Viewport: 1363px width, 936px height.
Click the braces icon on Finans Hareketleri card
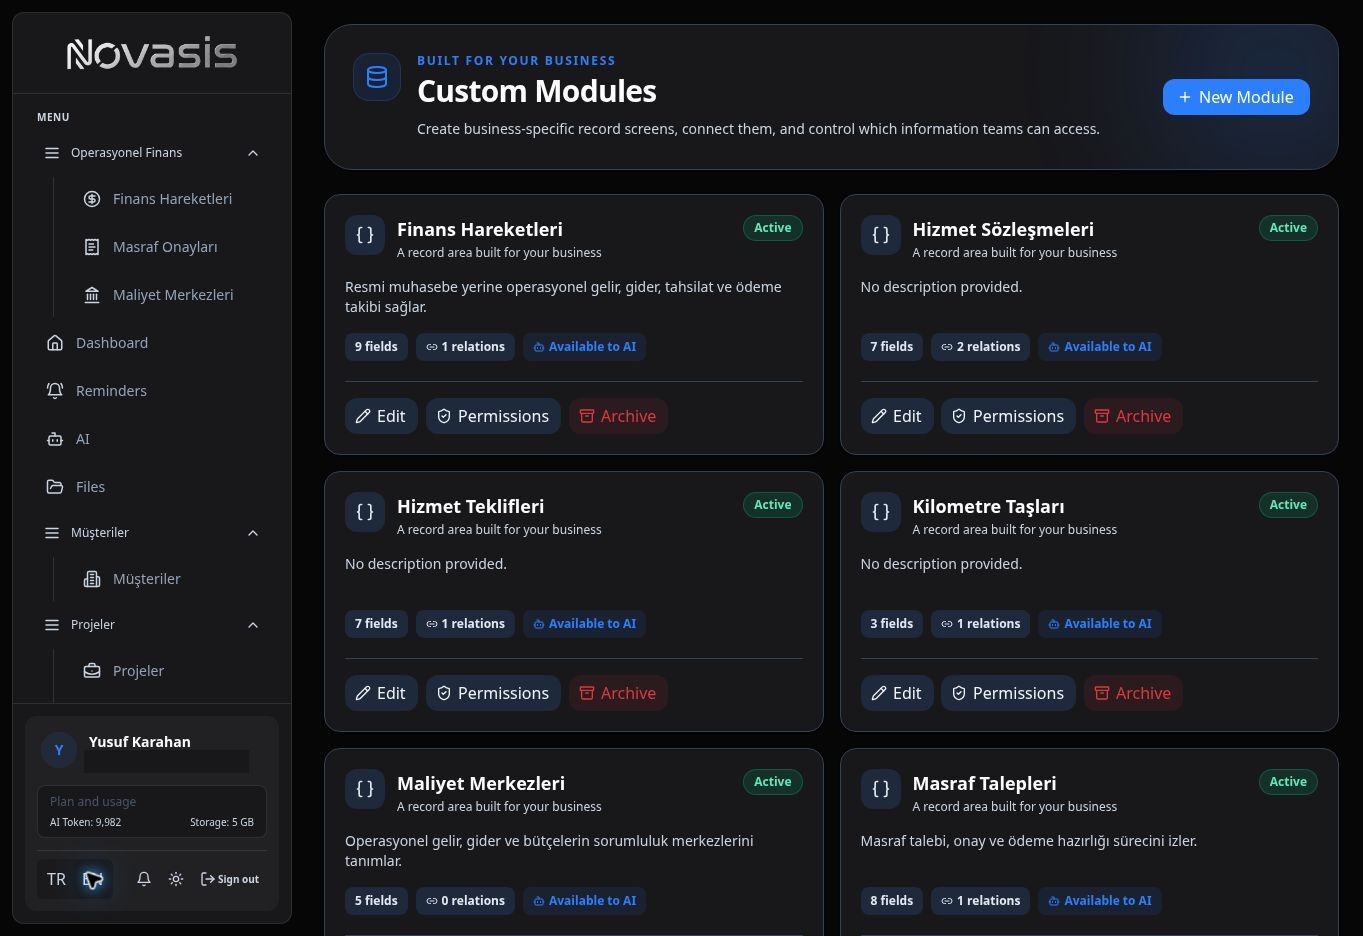tap(365, 235)
